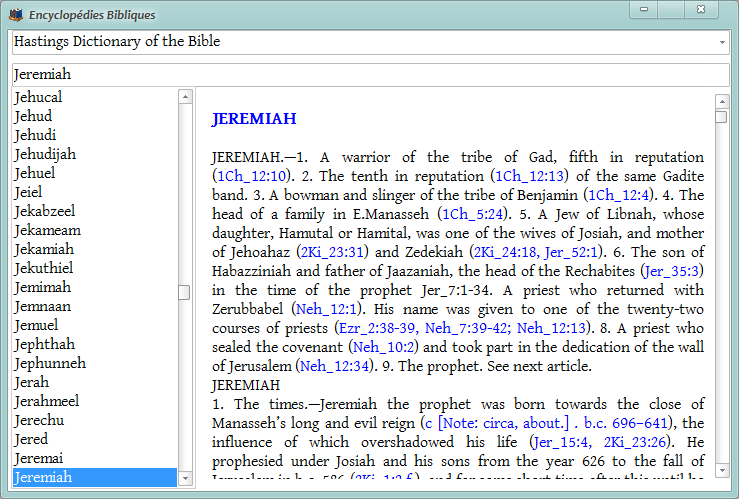
Task: Click the highlighted Jeremiah list entry
Action: 95,477
